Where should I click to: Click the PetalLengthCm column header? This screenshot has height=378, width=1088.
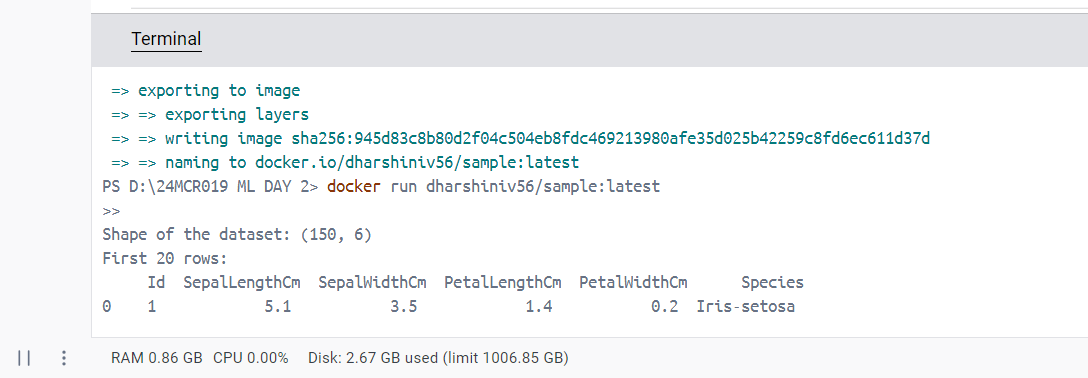(x=503, y=283)
